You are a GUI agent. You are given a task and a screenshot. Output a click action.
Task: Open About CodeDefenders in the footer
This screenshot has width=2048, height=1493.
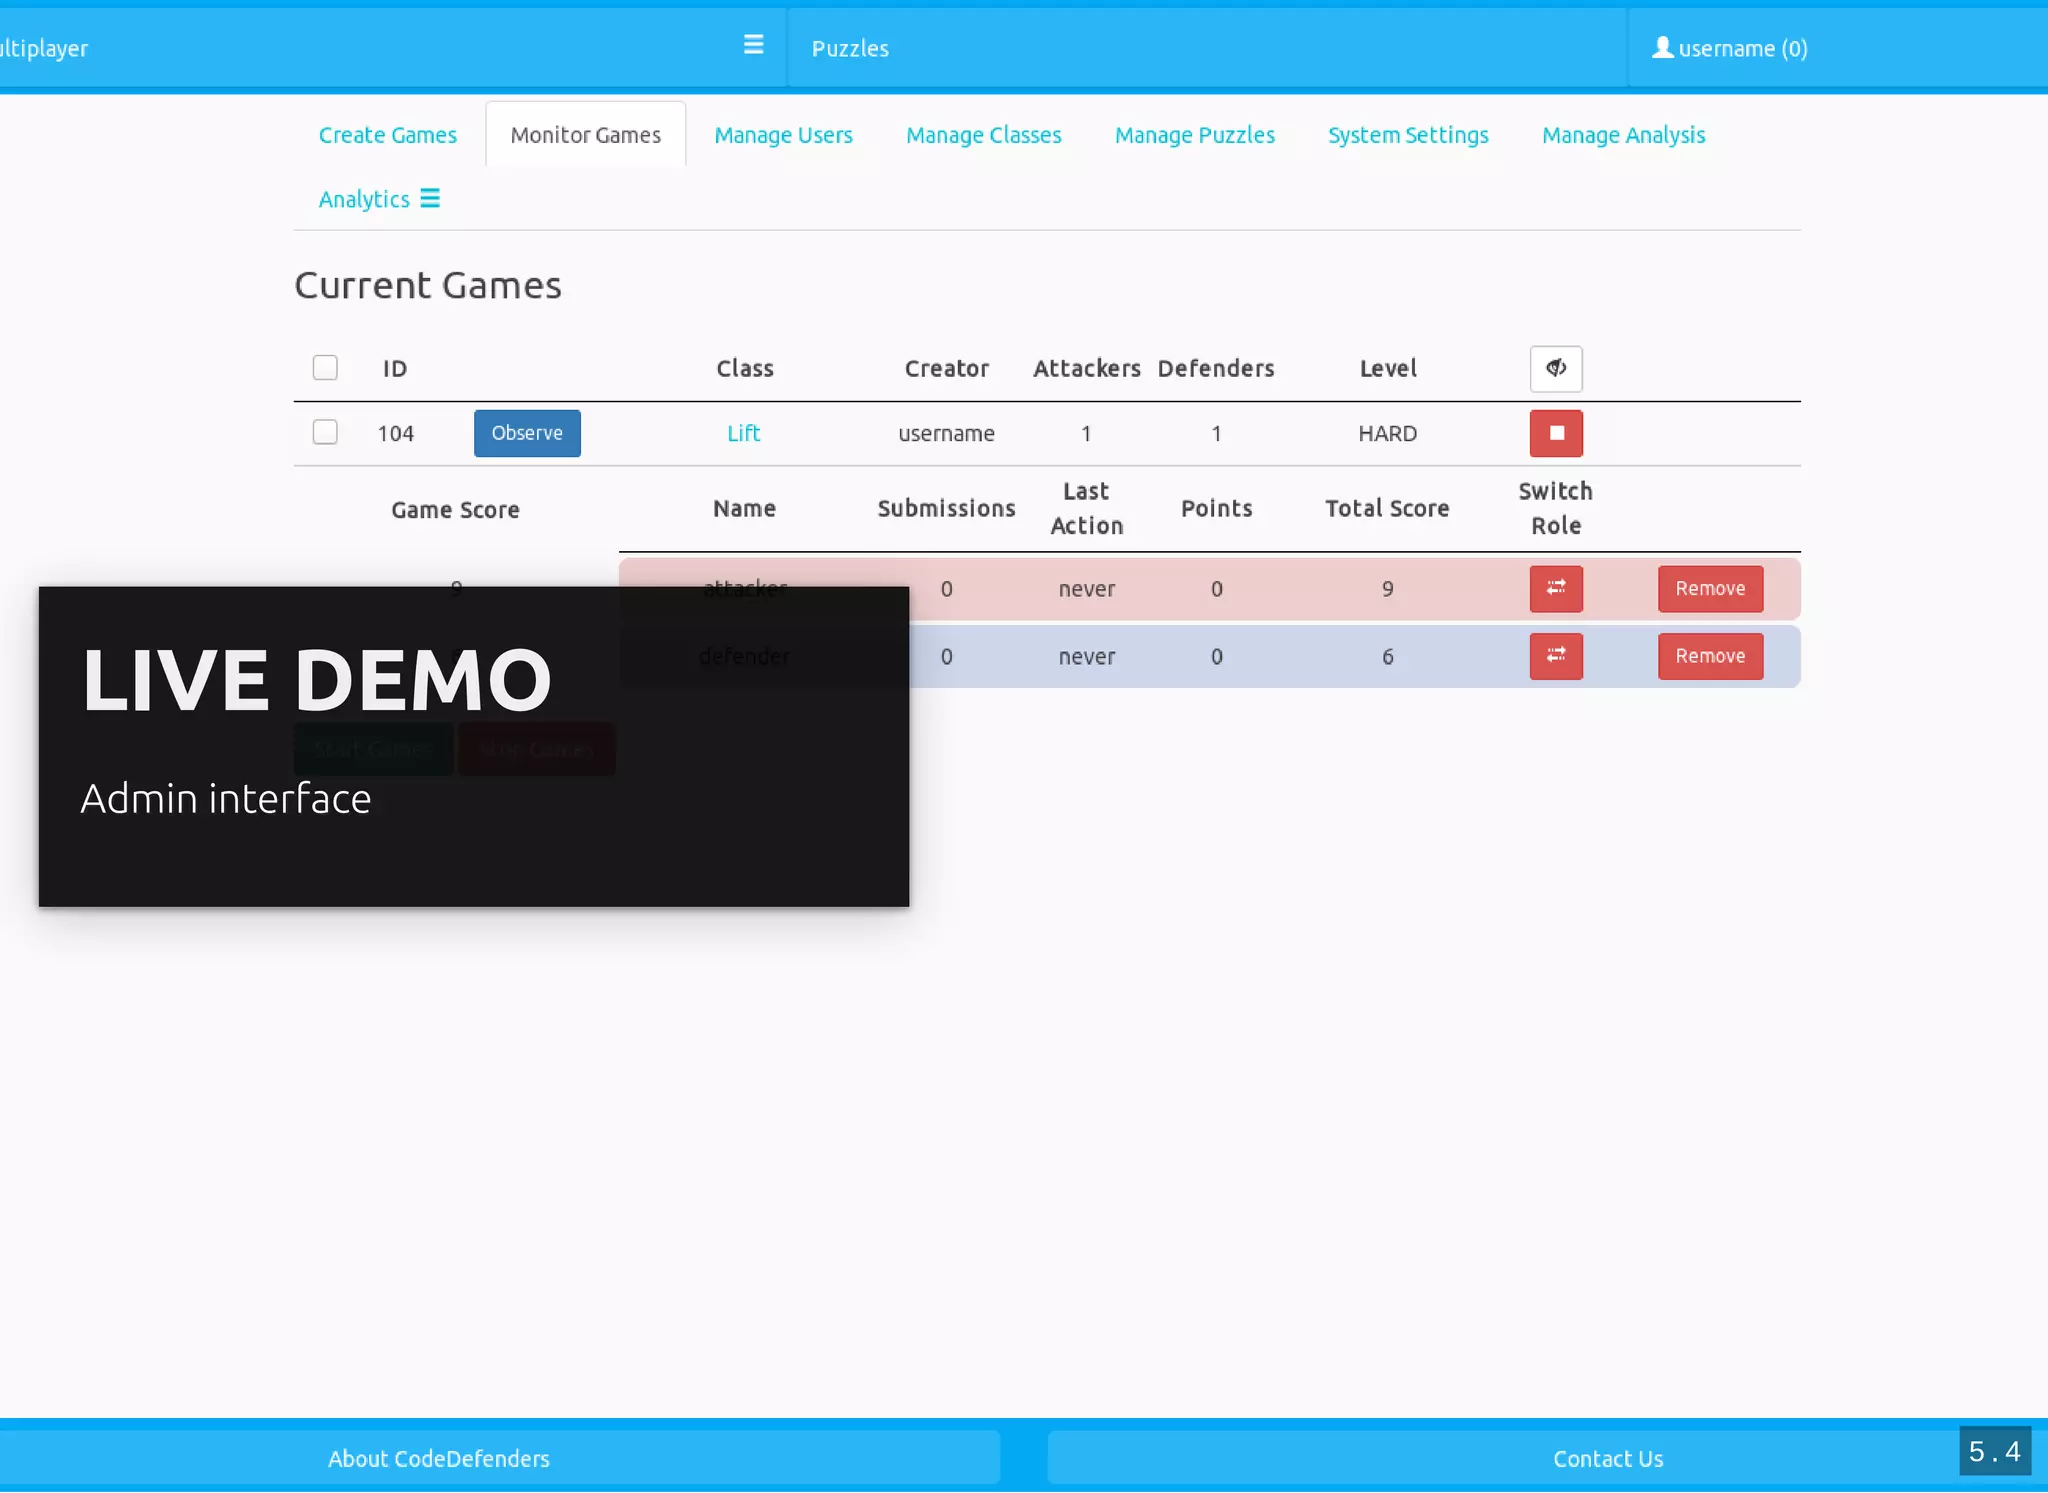point(439,1459)
